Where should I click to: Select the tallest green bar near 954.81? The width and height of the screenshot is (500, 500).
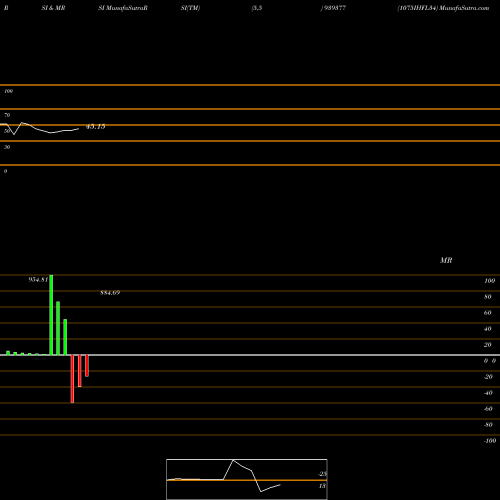click(x=51, y=315)
